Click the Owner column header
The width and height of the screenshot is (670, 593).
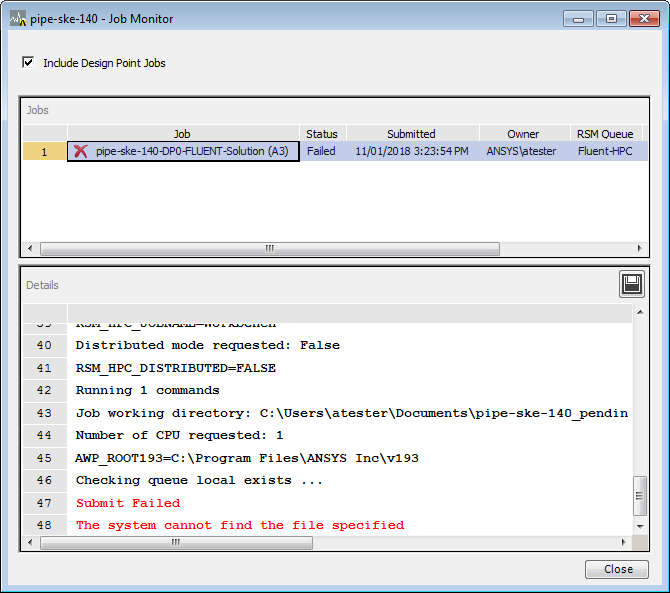[x=524, y=134]
